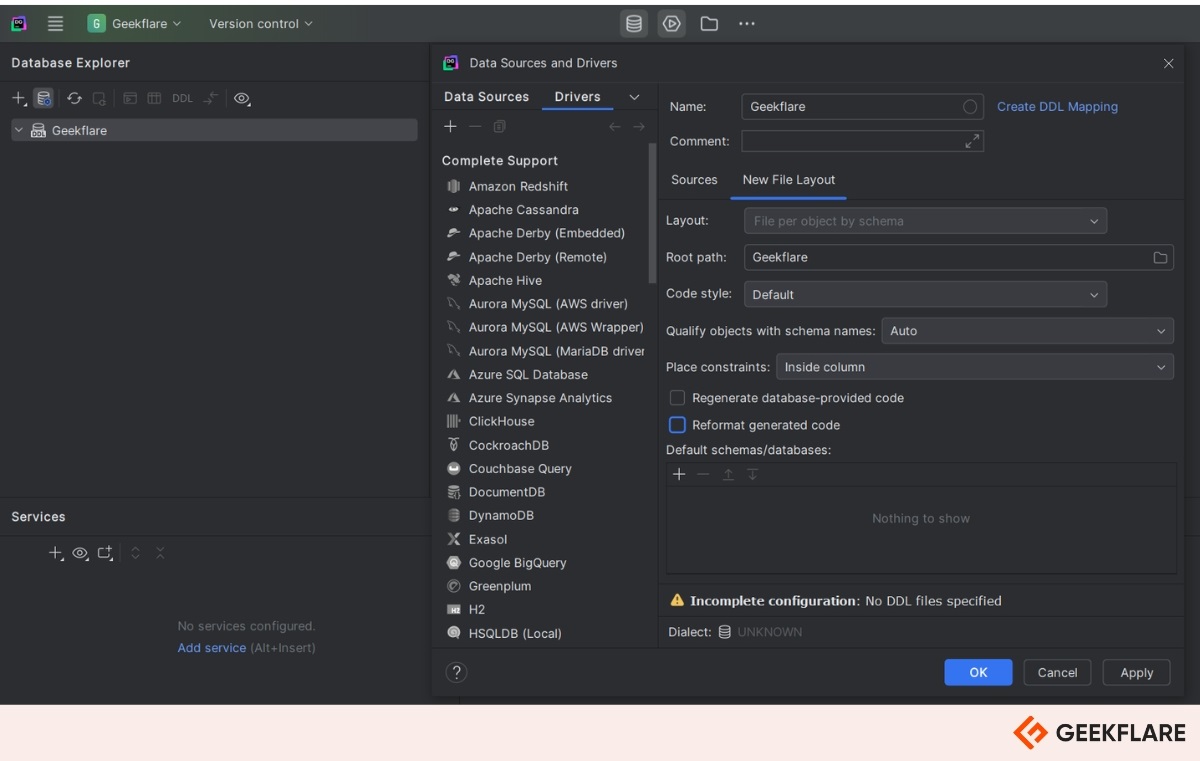Switch to the Drivers tab

coord(578,97)
